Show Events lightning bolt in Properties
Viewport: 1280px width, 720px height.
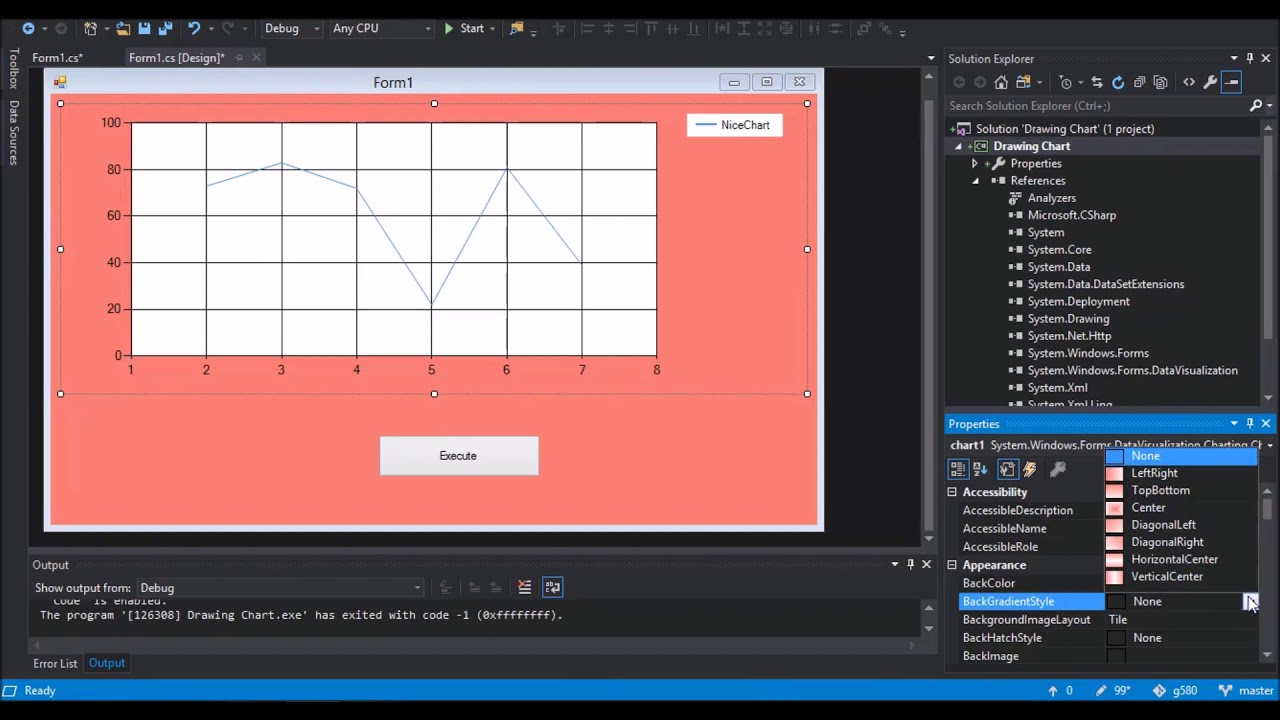click(1029, 469)
